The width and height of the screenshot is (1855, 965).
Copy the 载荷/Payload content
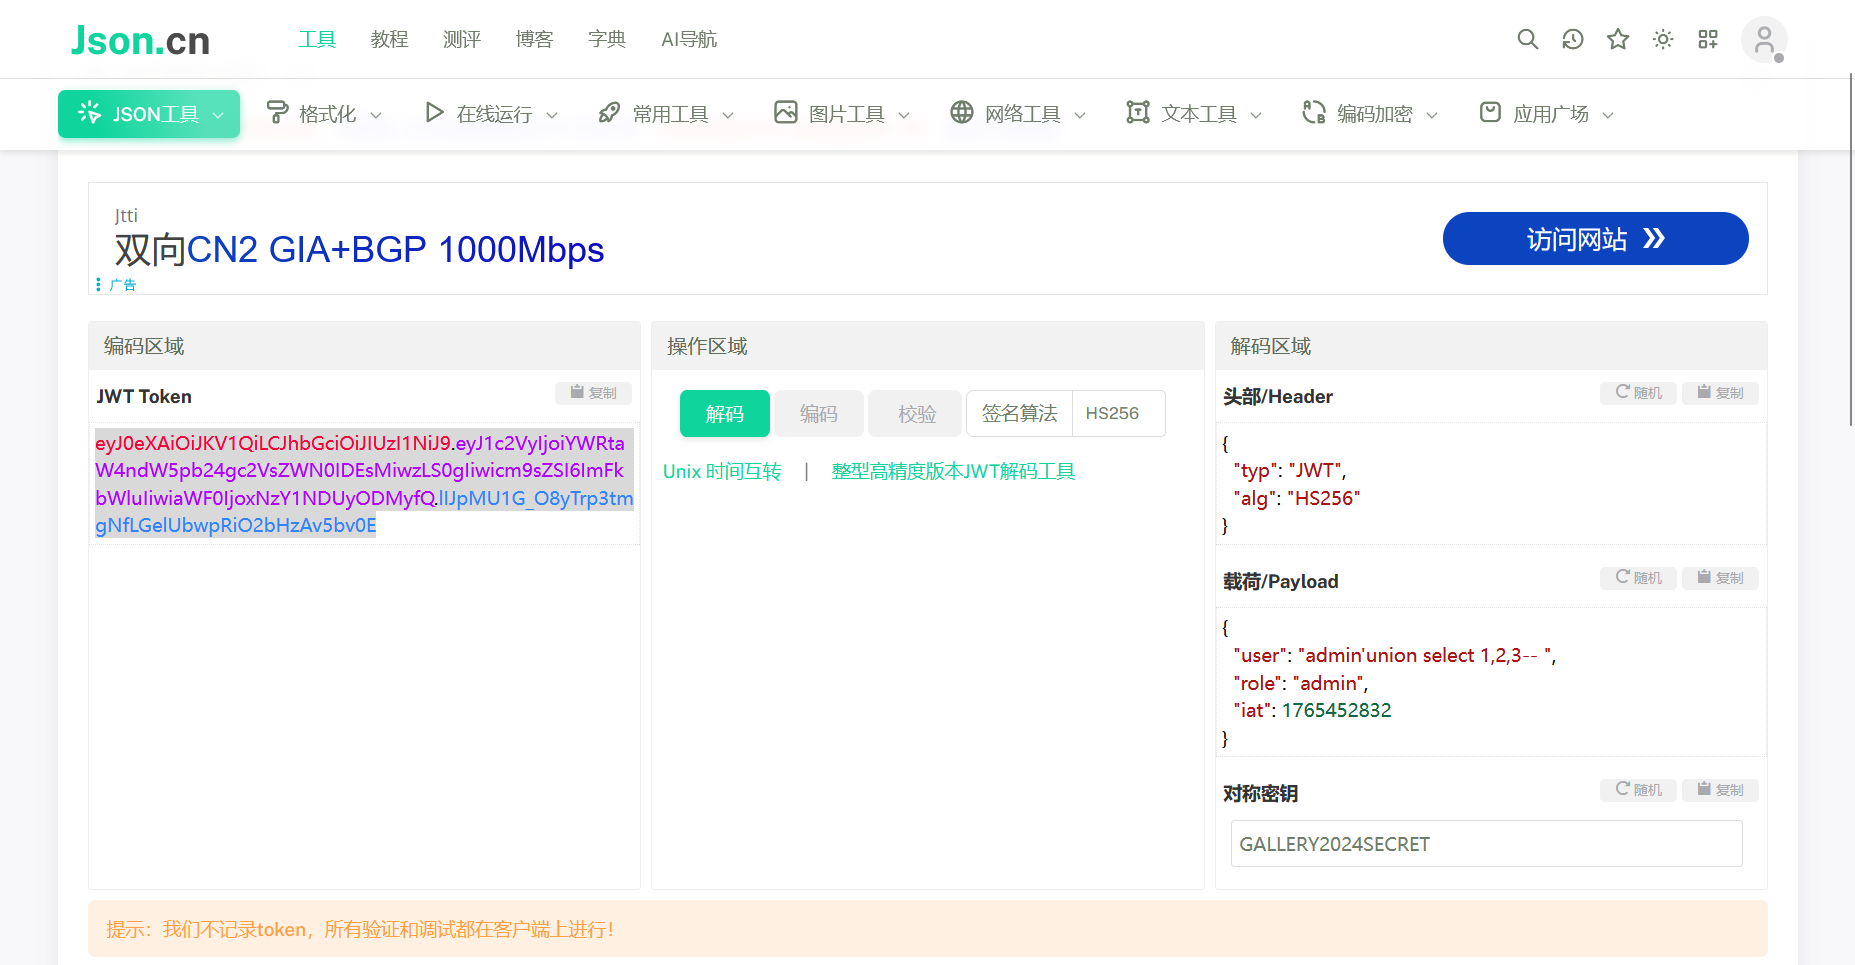1720,578
